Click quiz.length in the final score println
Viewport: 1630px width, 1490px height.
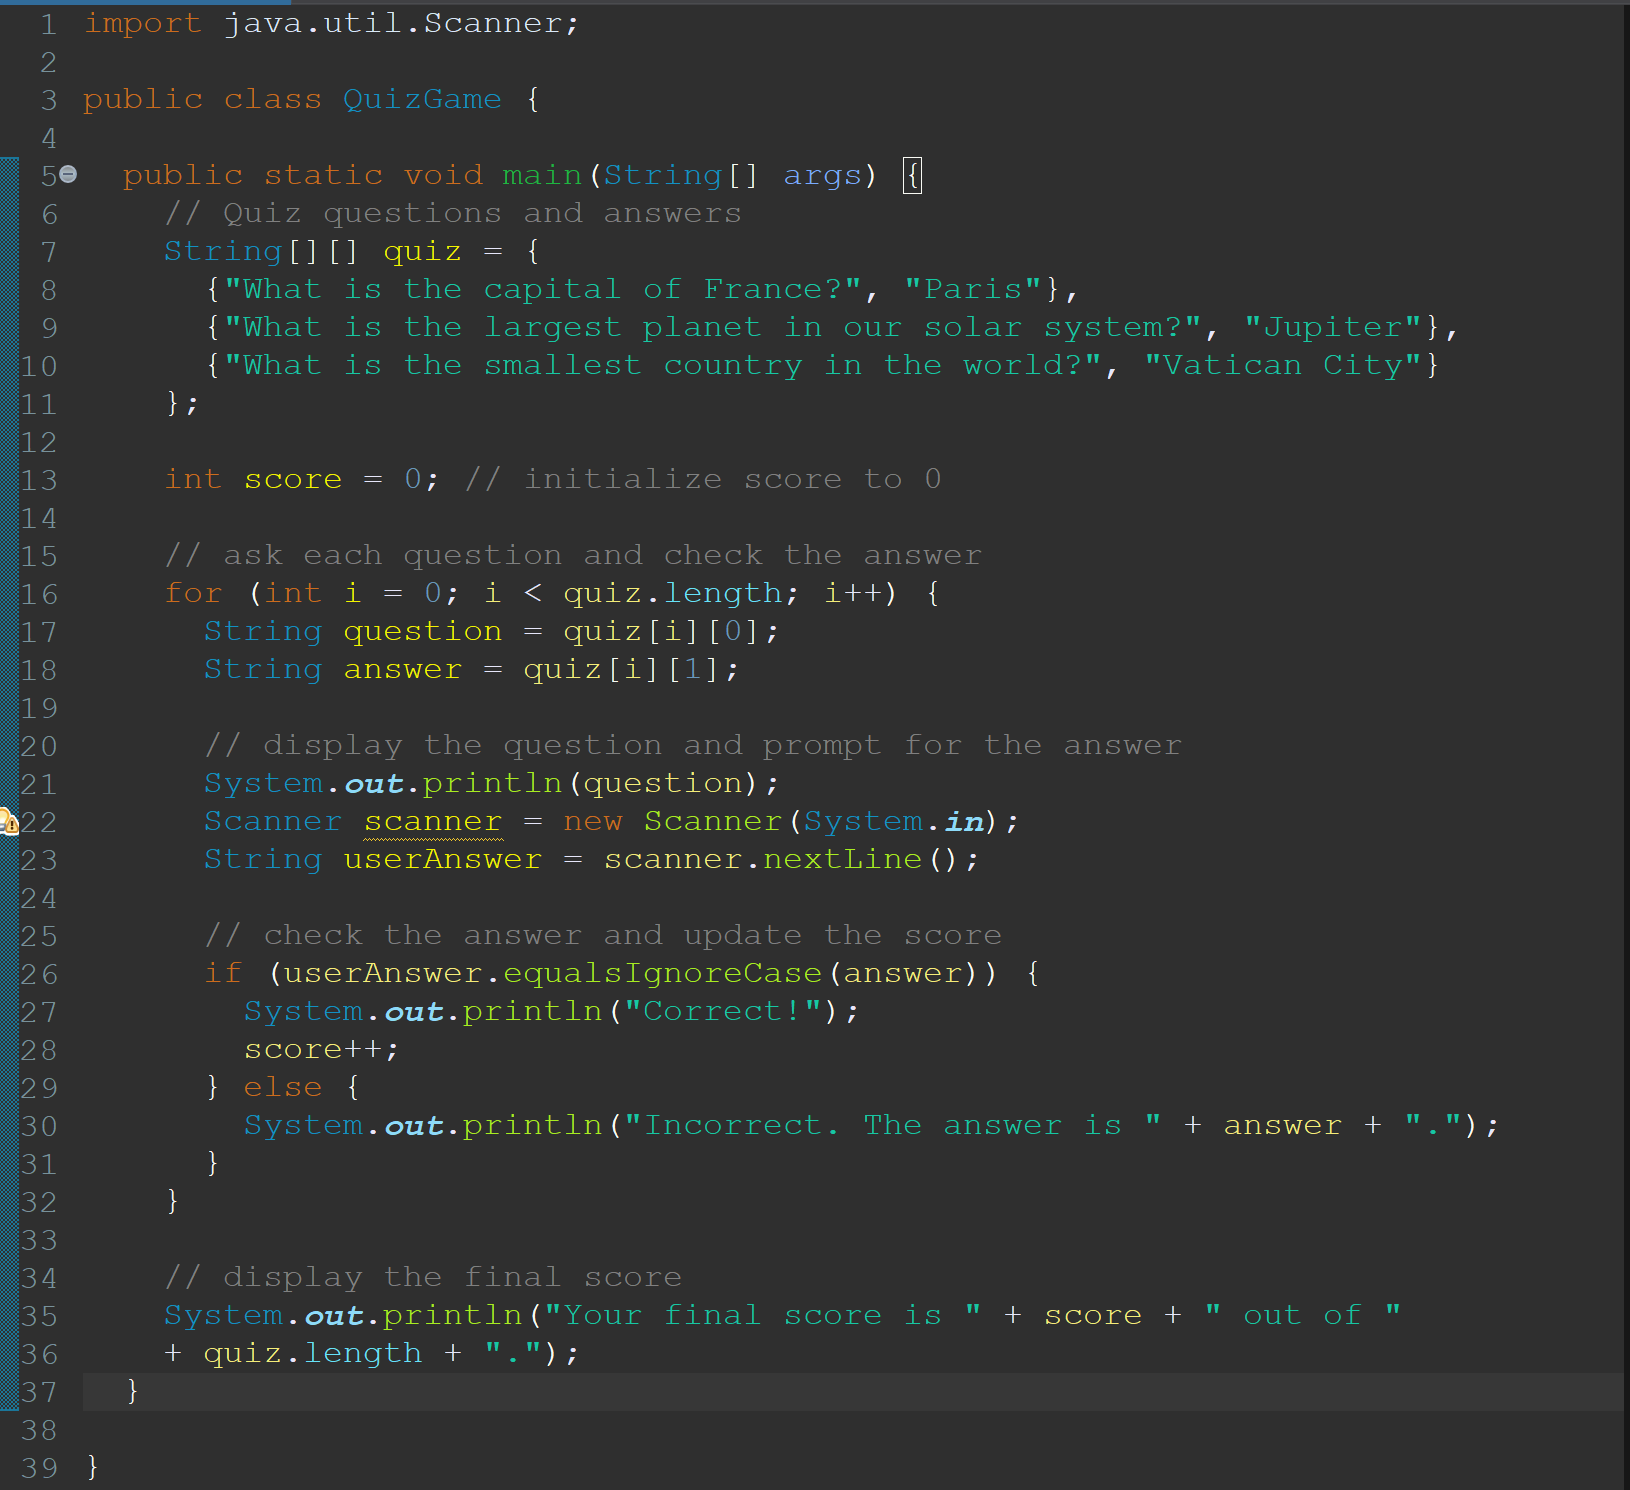tap(311, 1352)
